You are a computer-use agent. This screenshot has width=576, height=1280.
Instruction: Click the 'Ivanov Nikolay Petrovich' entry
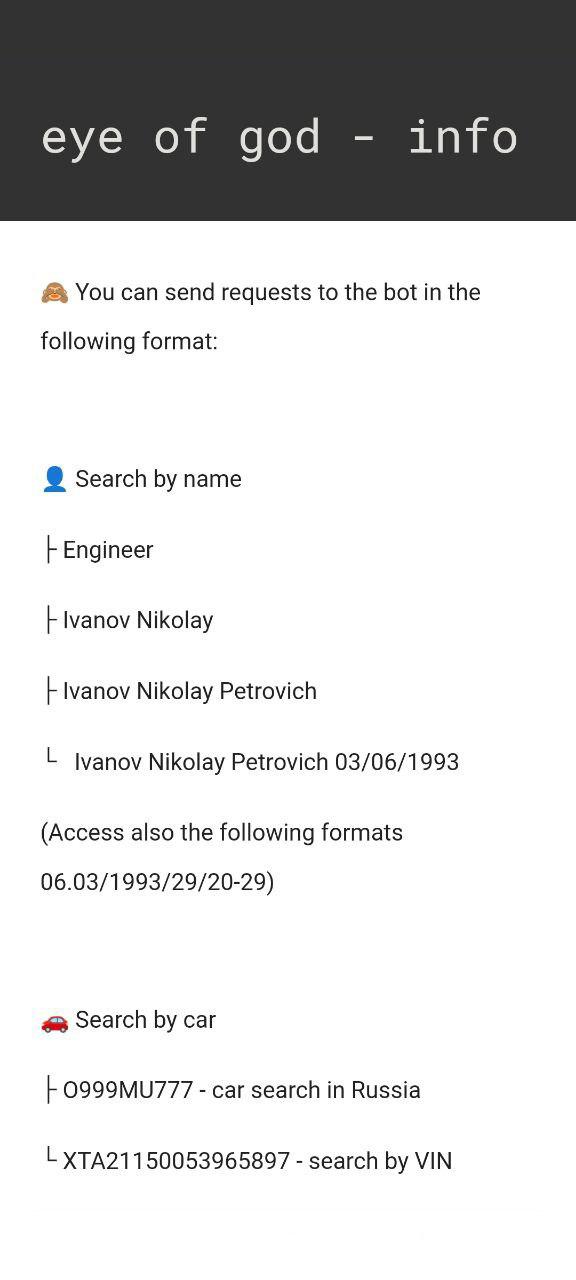point(190,691)
